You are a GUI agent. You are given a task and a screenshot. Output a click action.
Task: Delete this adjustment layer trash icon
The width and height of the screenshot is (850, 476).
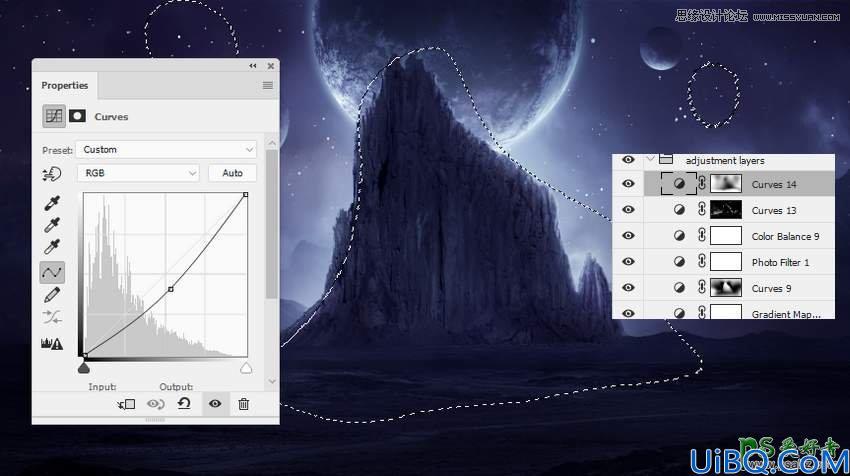pos(243,404)
